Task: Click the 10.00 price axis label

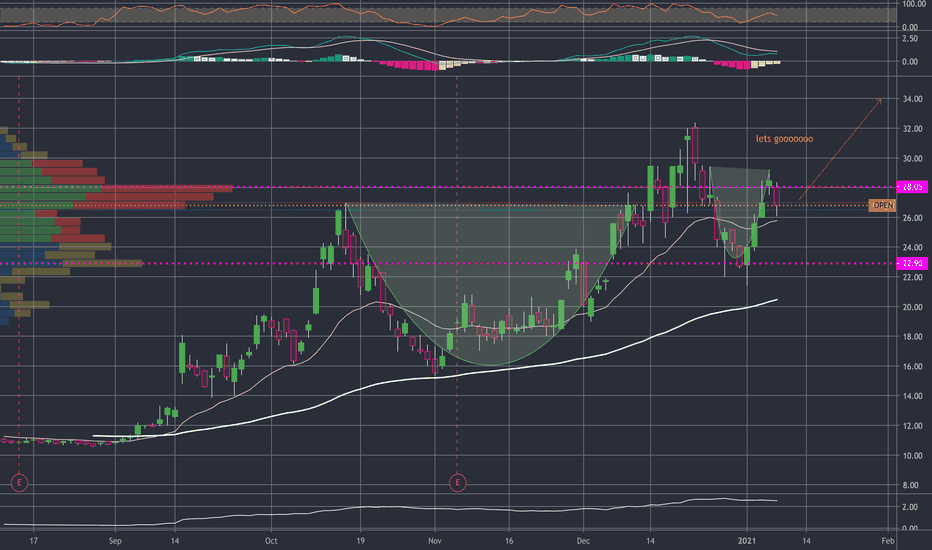Action: pos(912,455)
